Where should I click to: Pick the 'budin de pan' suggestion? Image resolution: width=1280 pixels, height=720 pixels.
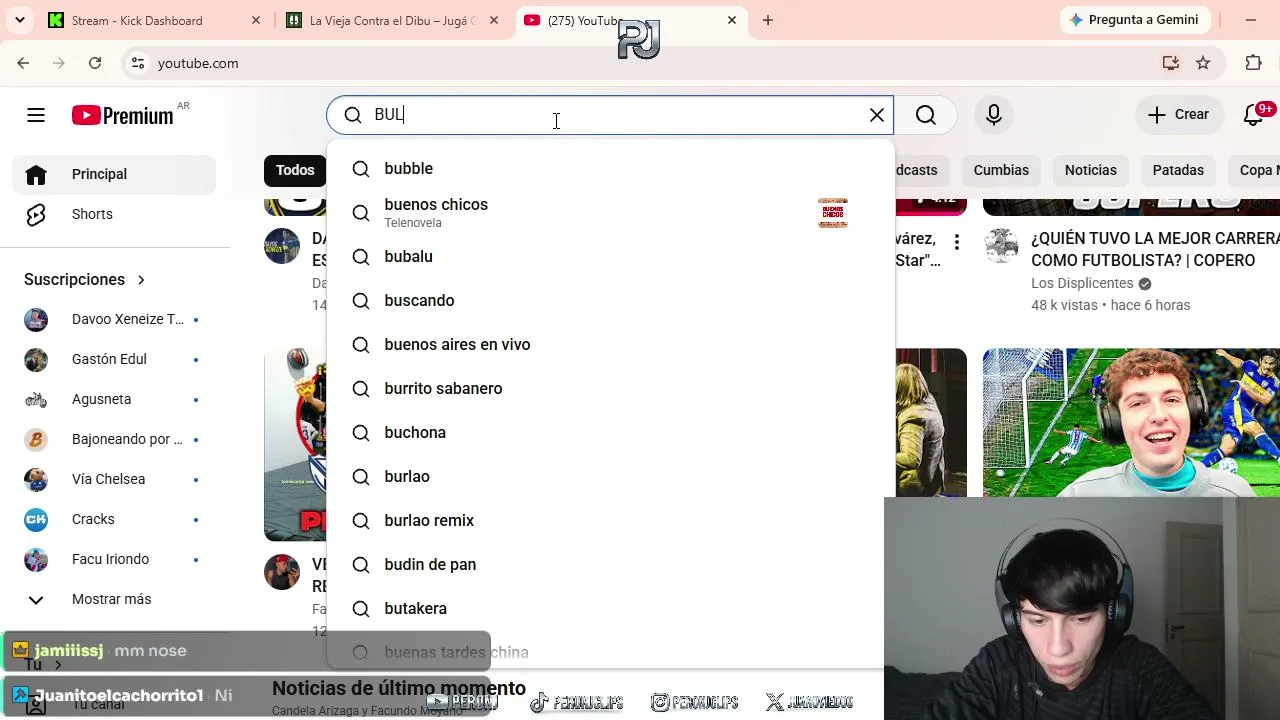[x=610, y=564]
